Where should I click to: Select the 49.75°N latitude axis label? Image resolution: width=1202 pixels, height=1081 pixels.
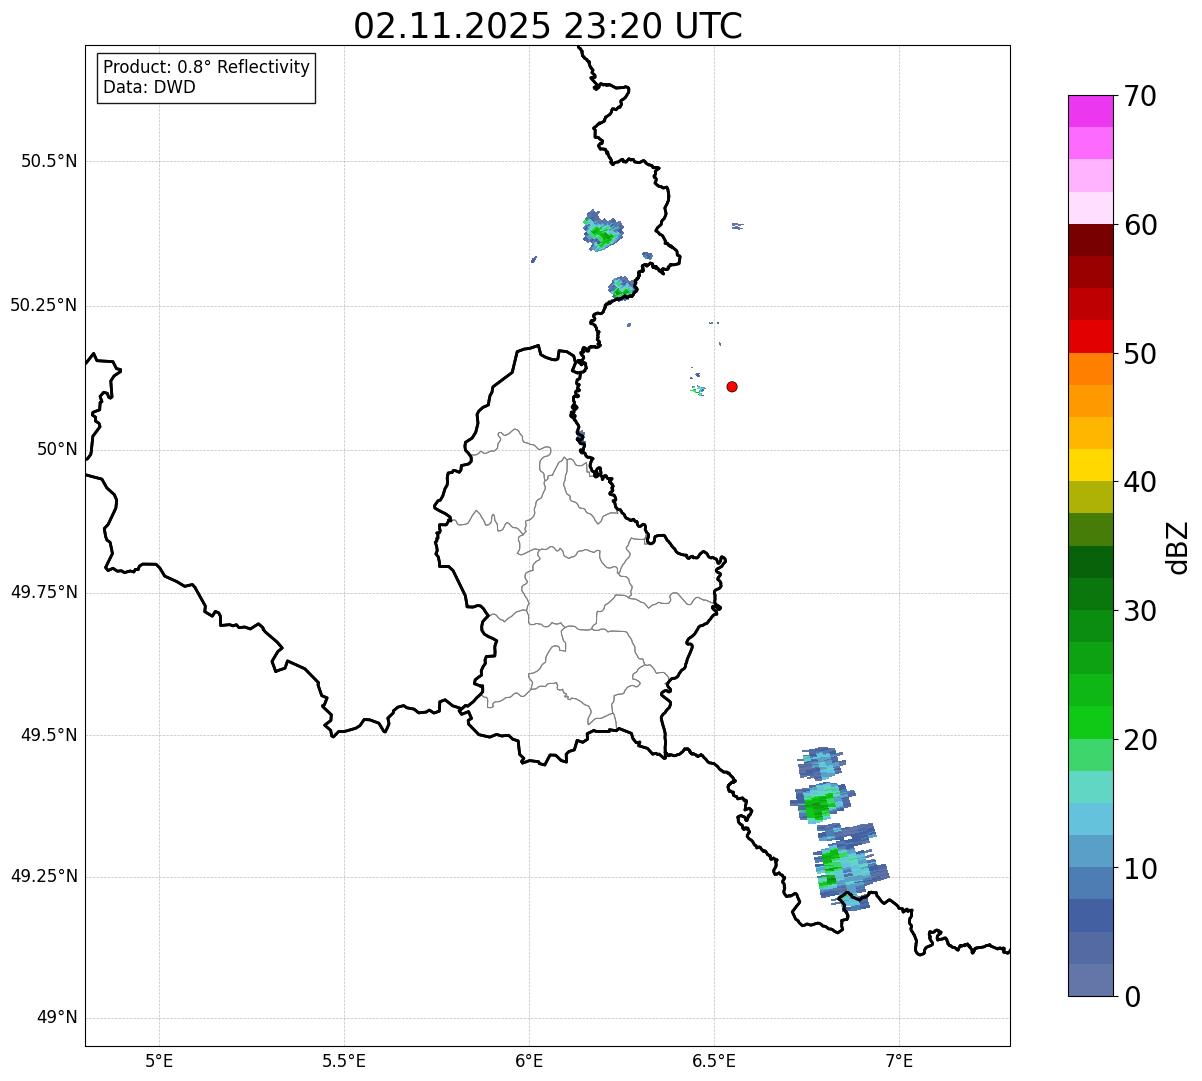[44, 592]
